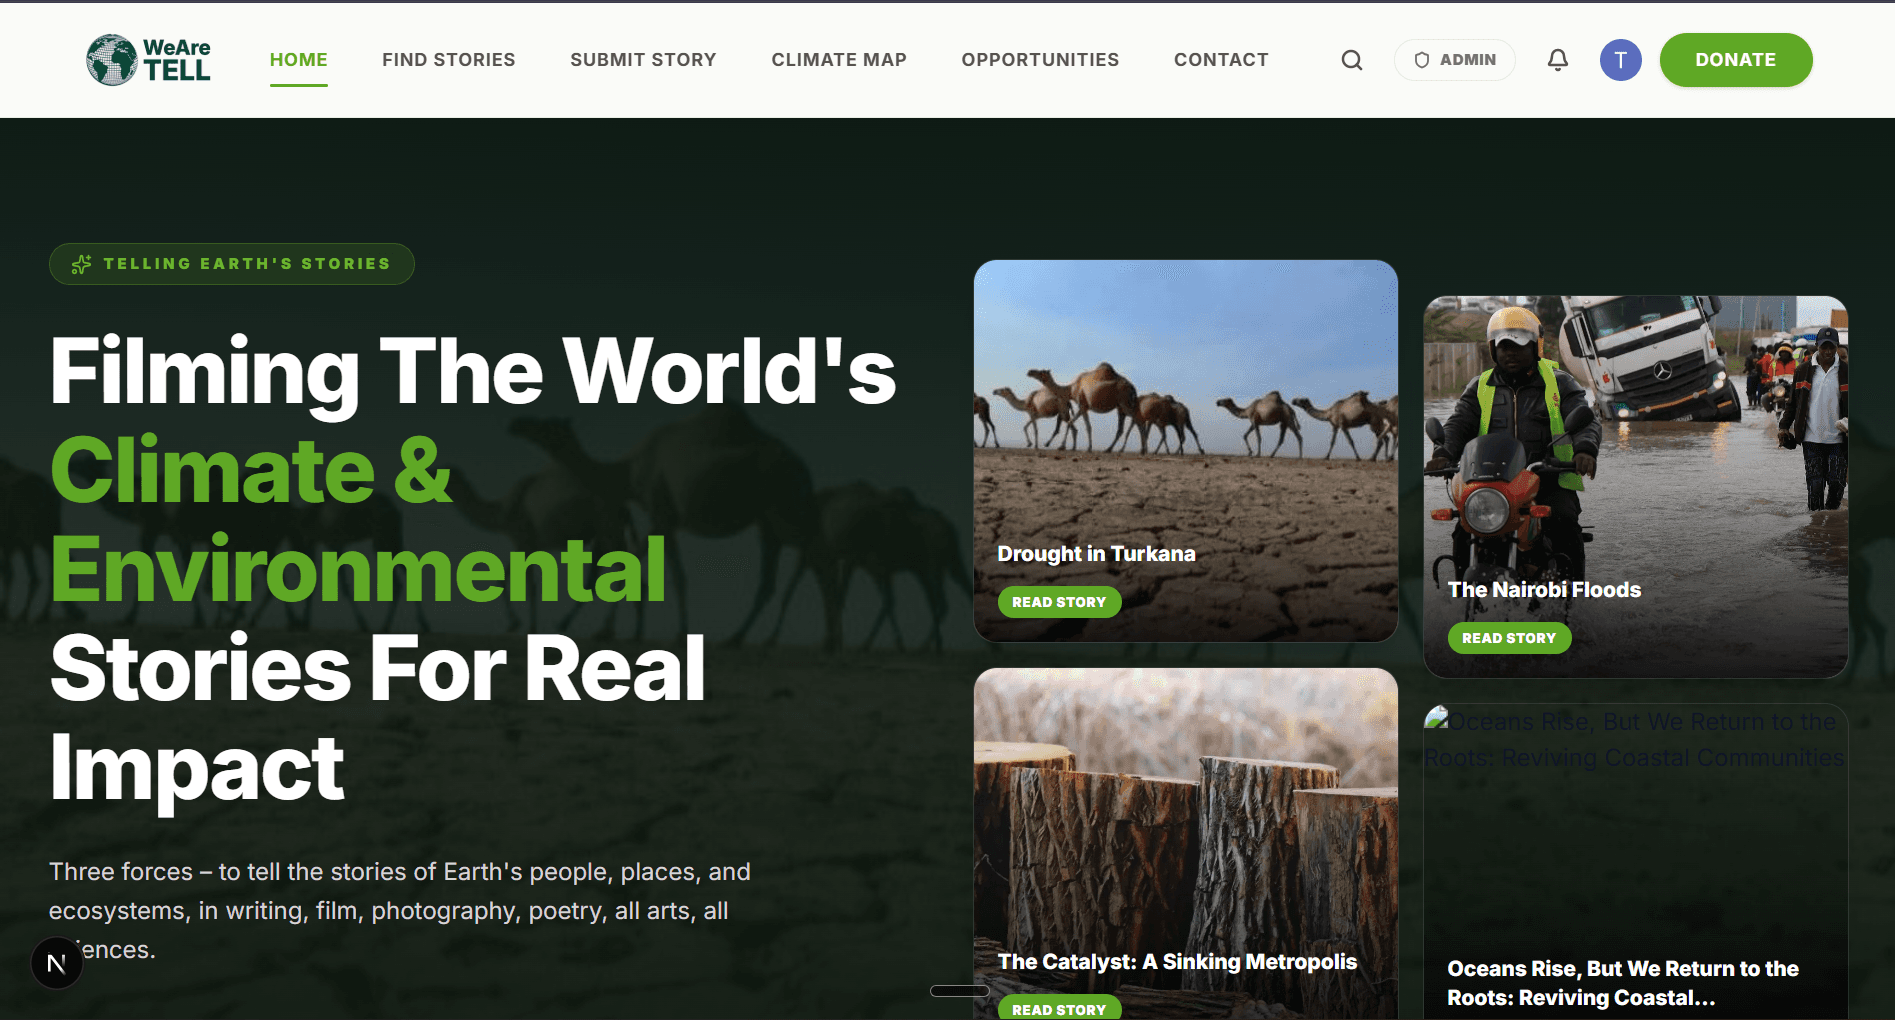Open Find Stories in navigation
This screenshot has width=1895, height=1020.
point(449,60)
